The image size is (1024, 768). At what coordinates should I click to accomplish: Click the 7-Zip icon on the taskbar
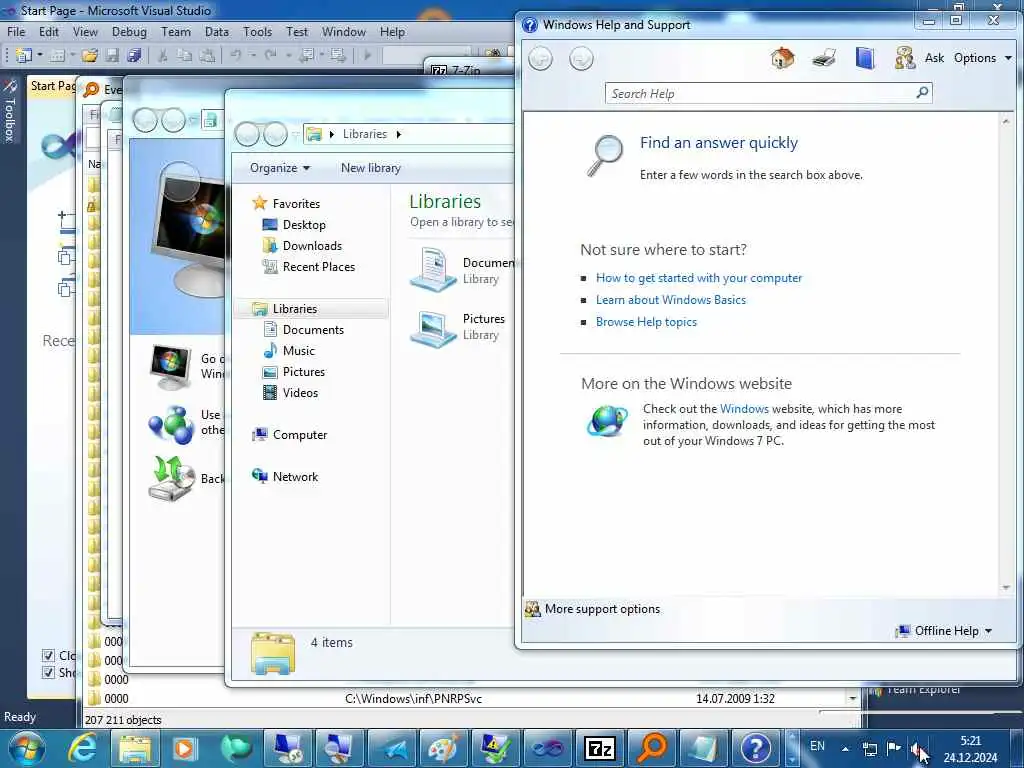click(x=600, y=748)
